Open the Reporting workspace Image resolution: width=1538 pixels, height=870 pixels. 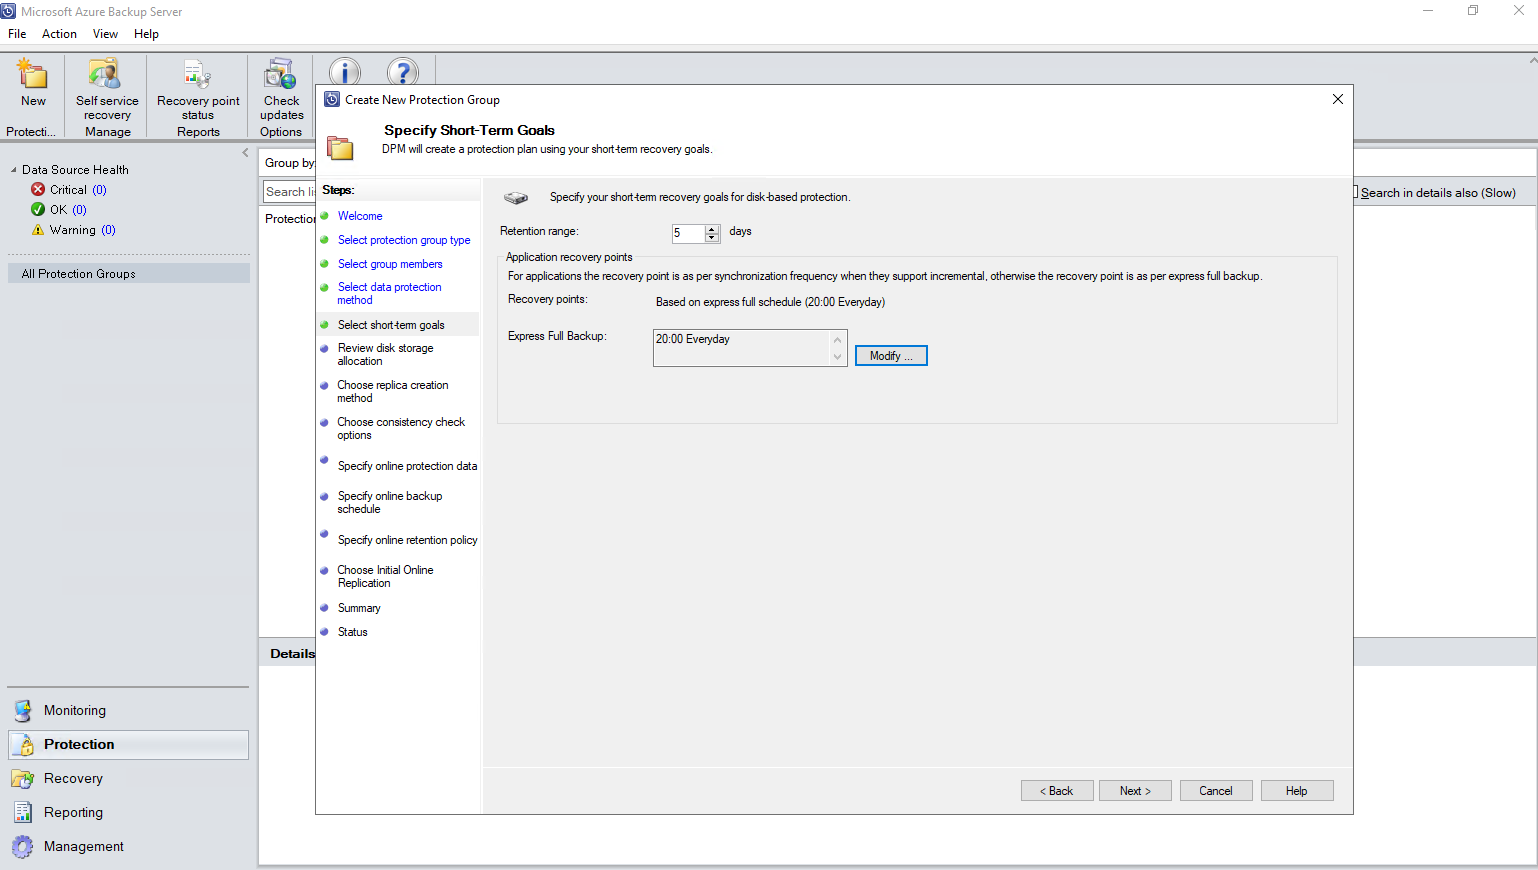coord(128,813)
